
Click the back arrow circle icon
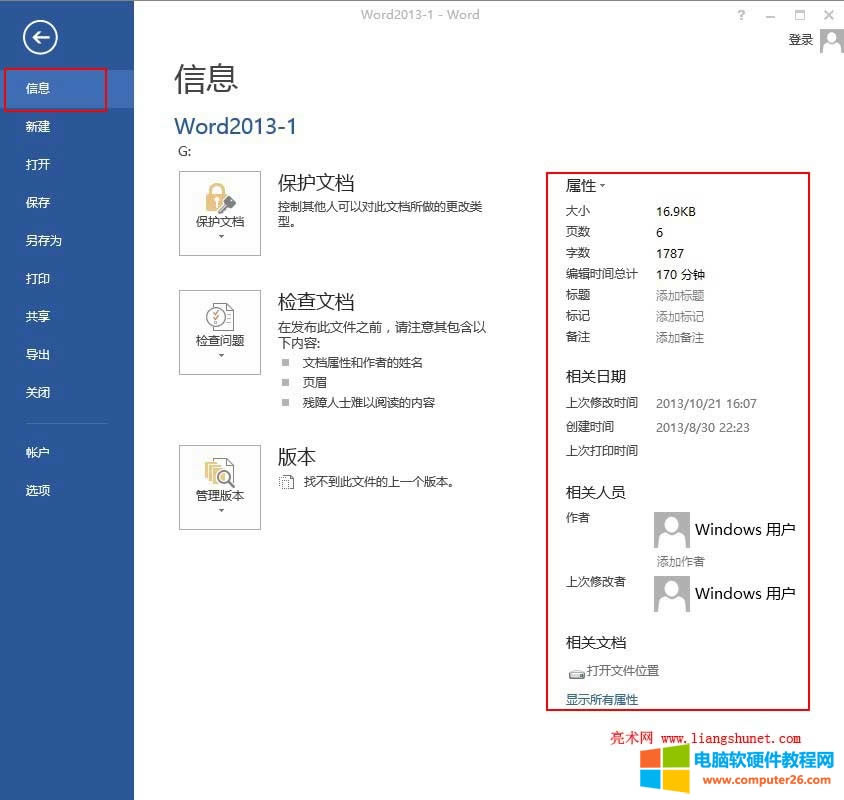[x=41, y=38]
